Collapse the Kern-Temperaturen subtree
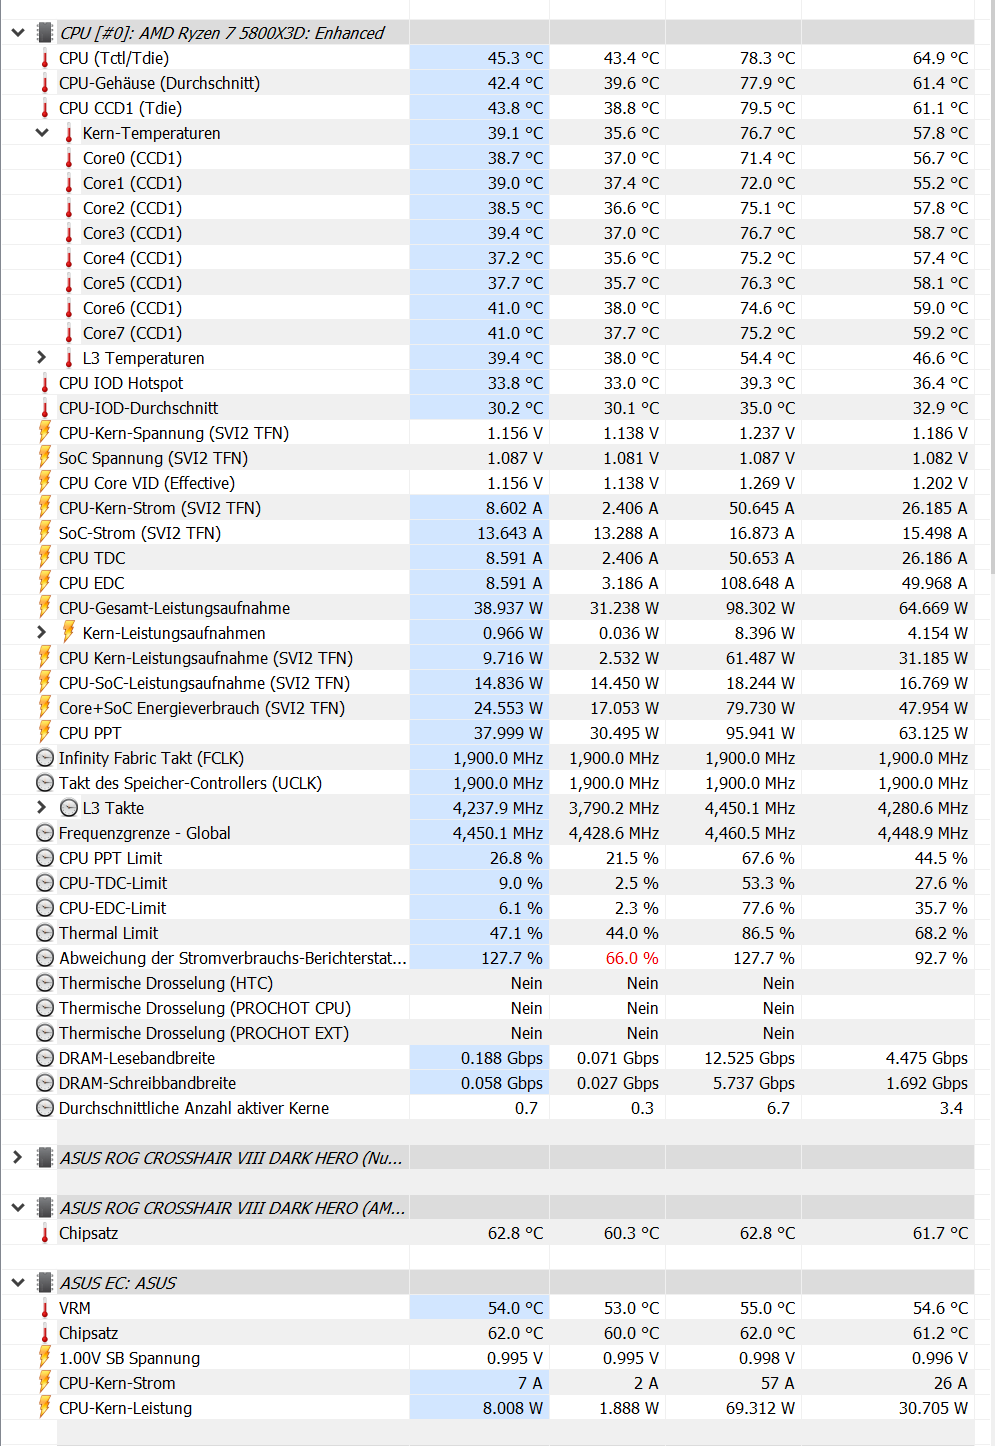Screen dimensions: 995x1446 tap(42, 133)
